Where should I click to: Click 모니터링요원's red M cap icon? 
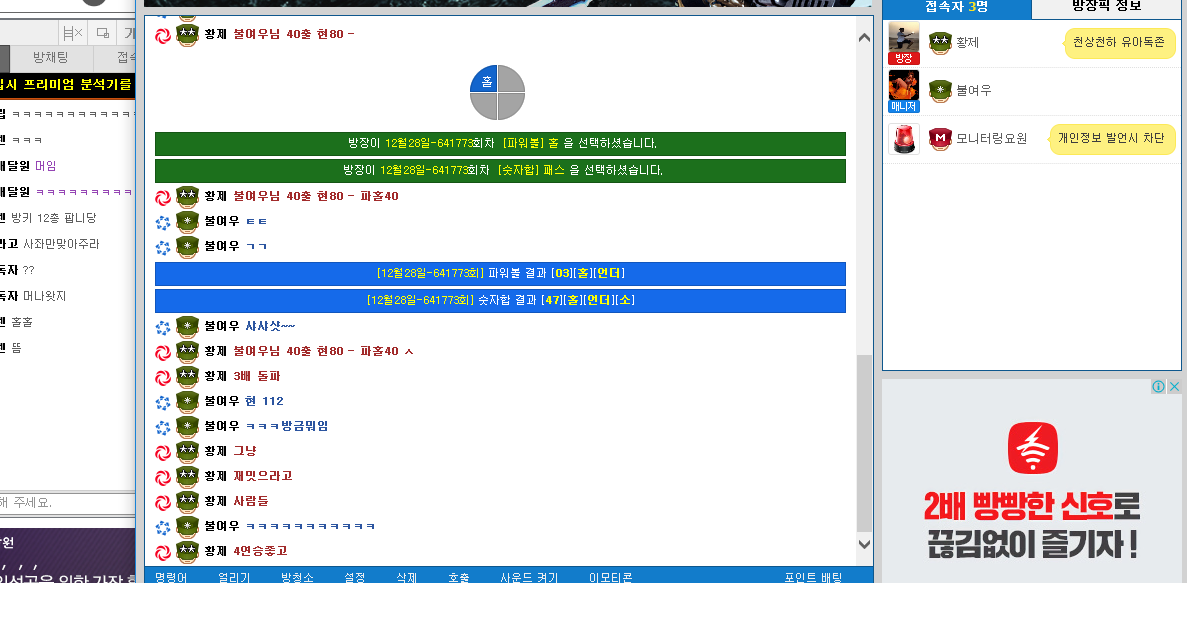click(x=939, y=138)
